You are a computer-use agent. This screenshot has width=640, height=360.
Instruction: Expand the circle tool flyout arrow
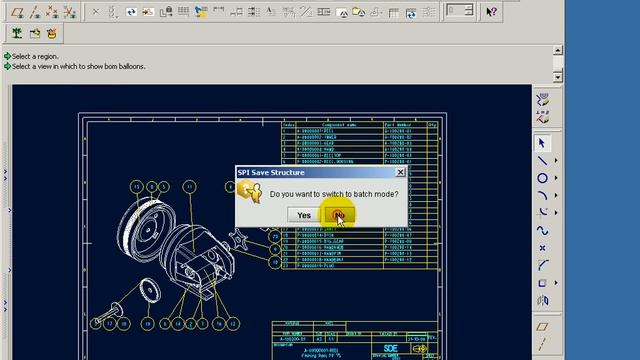pos(556,178)
